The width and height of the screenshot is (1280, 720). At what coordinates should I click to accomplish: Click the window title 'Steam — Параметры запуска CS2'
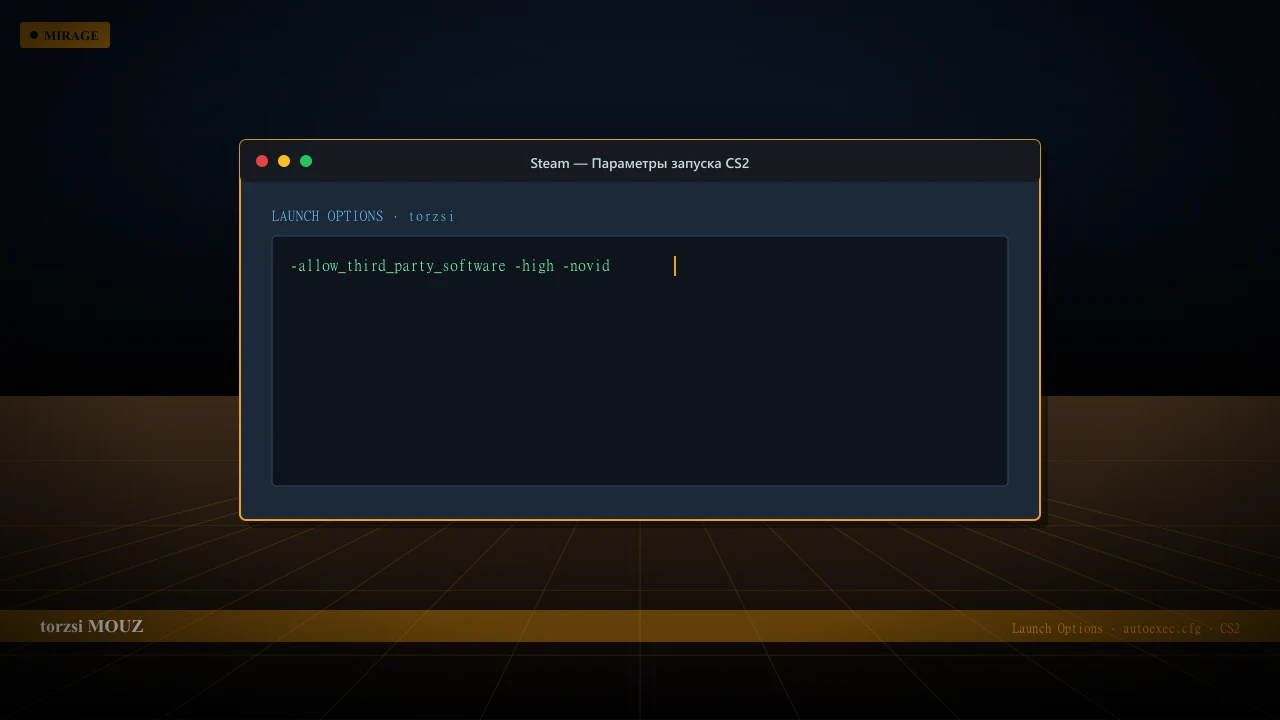click(640, 163)
